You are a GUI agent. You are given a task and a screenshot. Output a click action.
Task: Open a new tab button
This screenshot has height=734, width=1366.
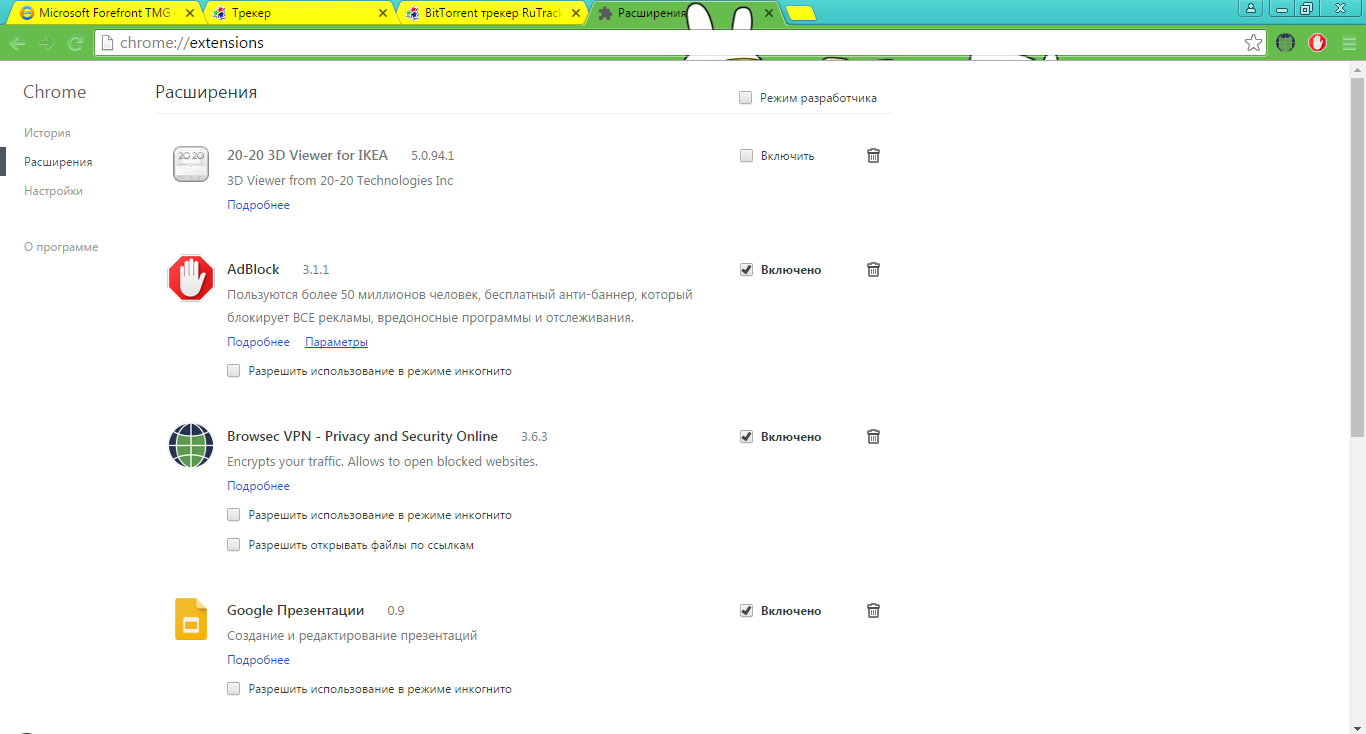(800, 14)
